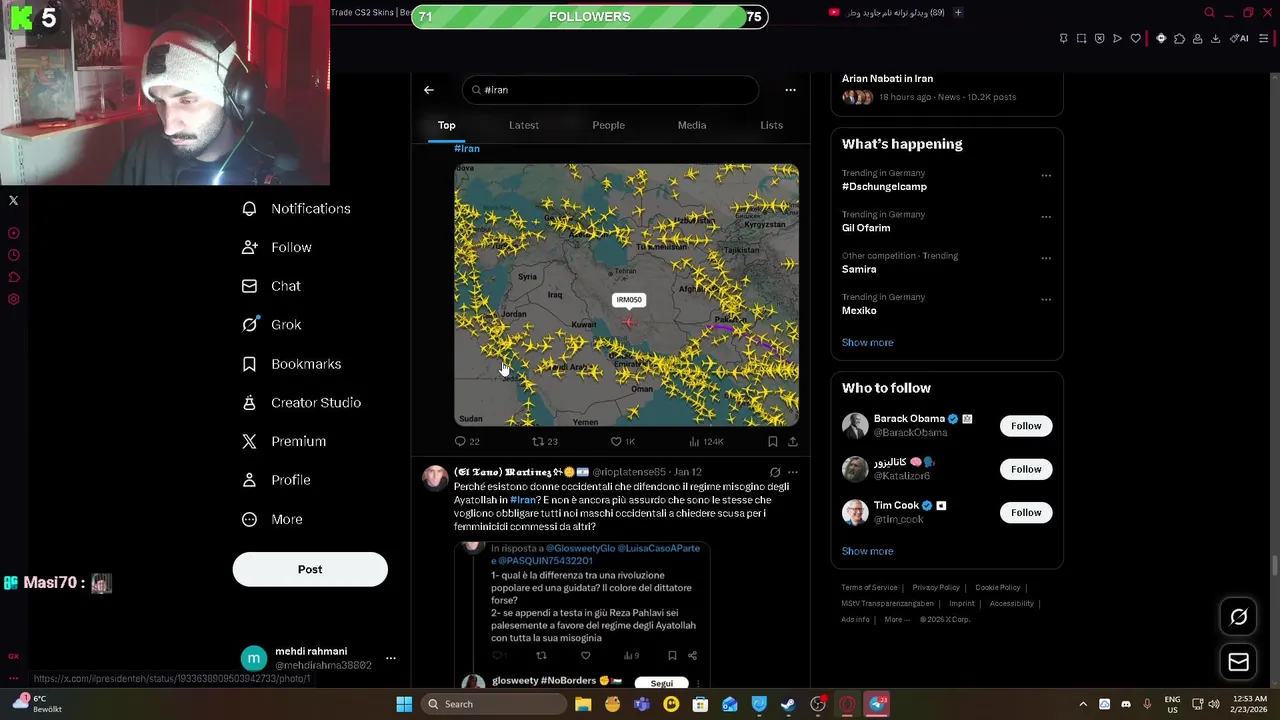Follow the @Katalizor6 account
This screenshot has height=720, width=1280.
point(1025,469)
